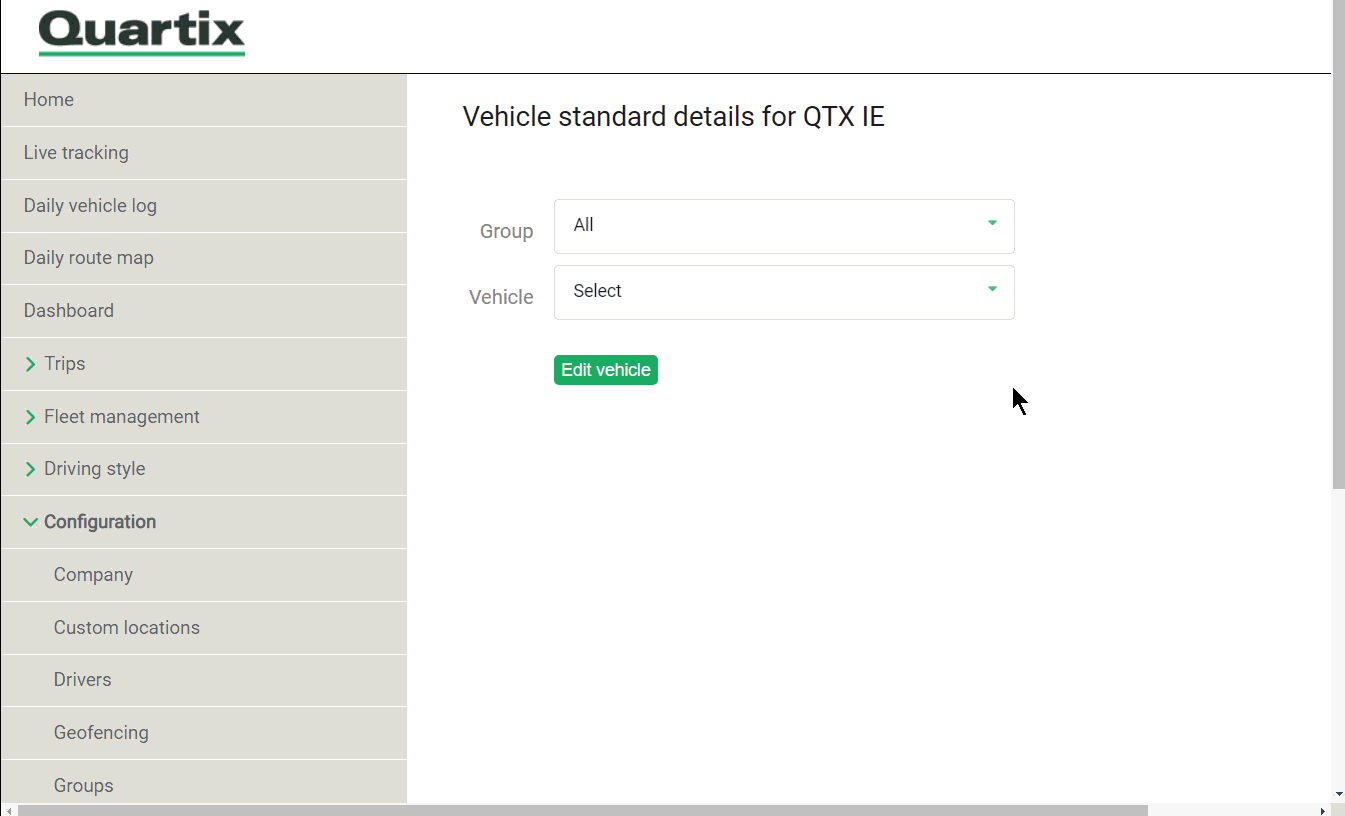Click the scroll right arrow
Image resolution: width=1345 pixels, height=816 pixels.
tap(1323, 810)
